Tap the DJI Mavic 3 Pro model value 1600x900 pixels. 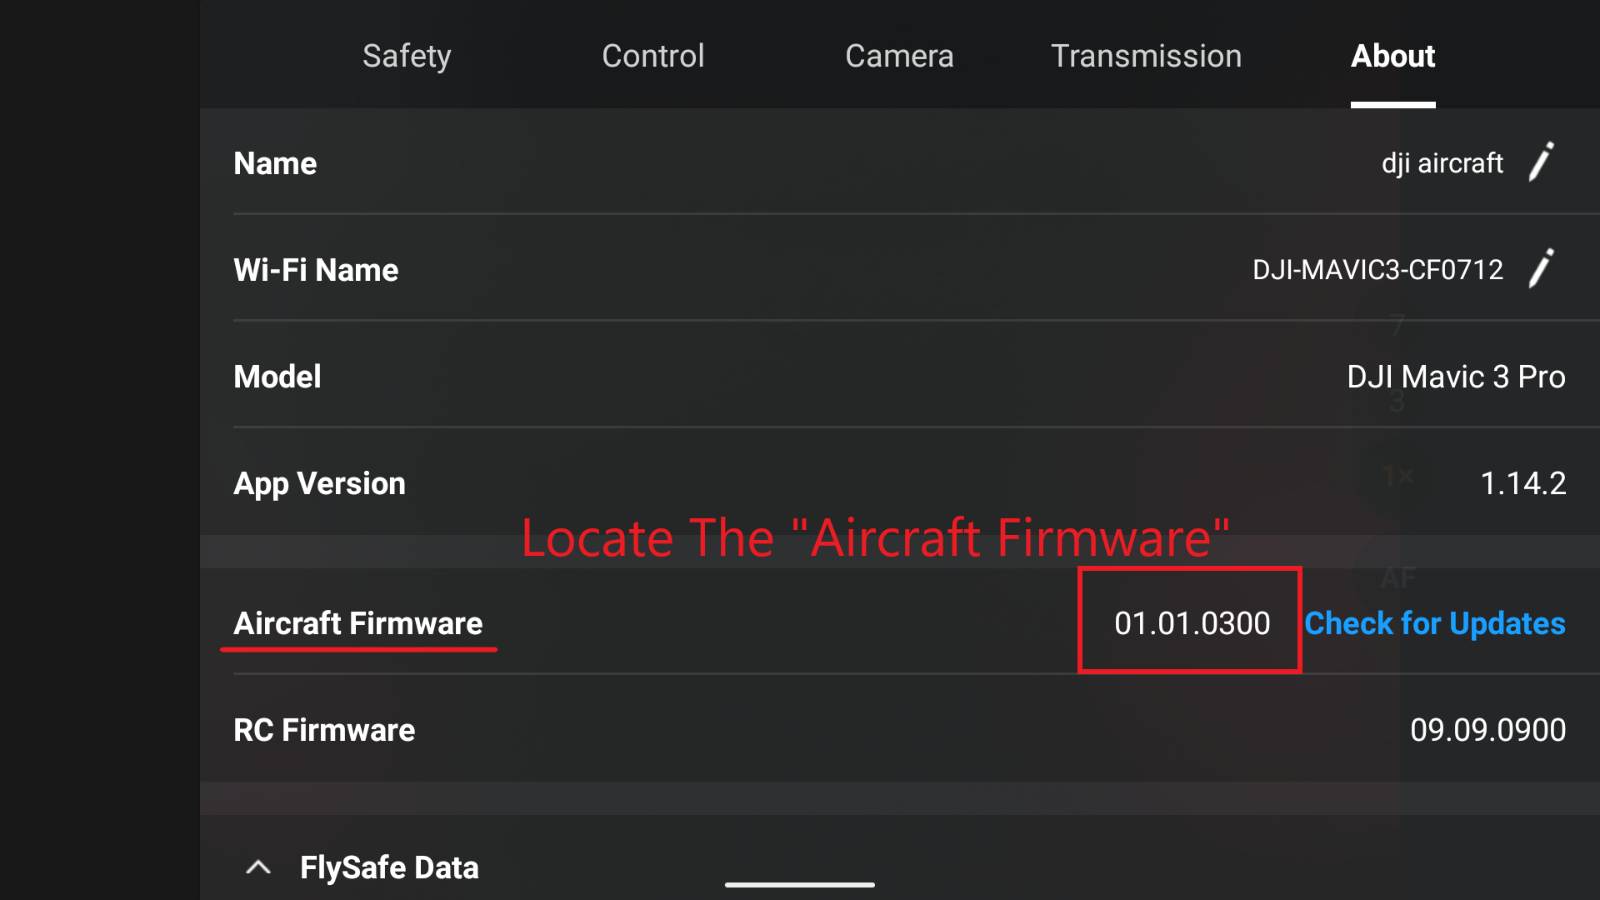click(1455, 377)
